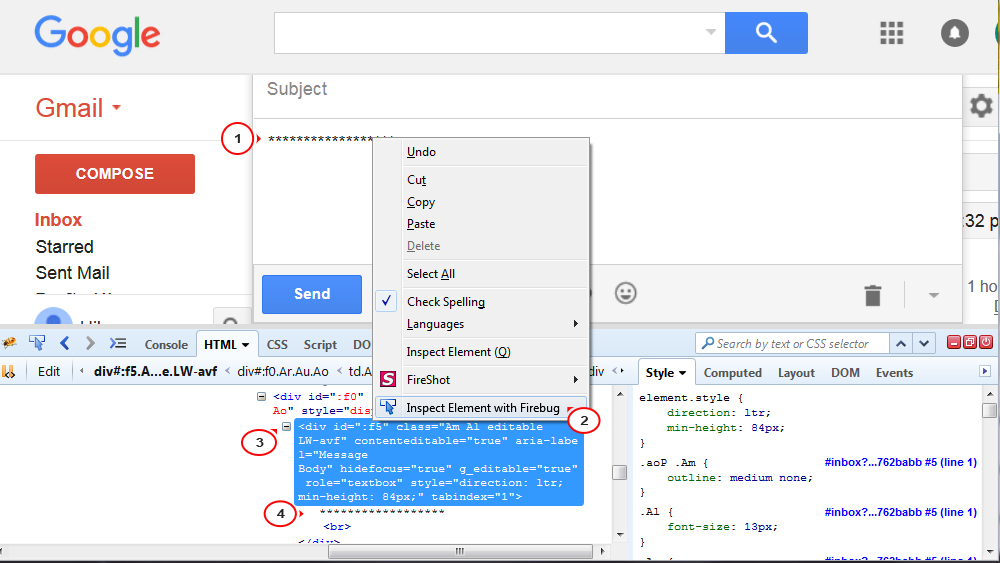The width and height of the screenshot is (1000, 563).
Task: Open the Google apps grid
Action: pos(892,33)
